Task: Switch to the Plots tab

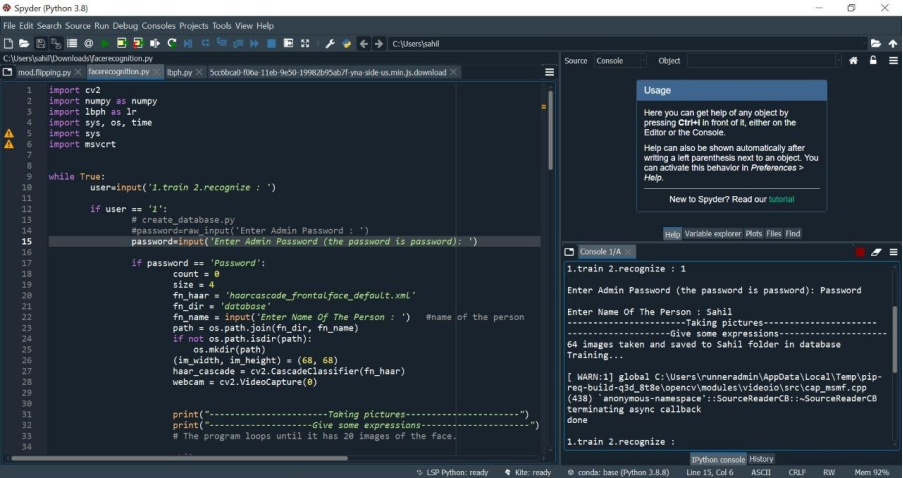Action: click(x=753, y=234)
